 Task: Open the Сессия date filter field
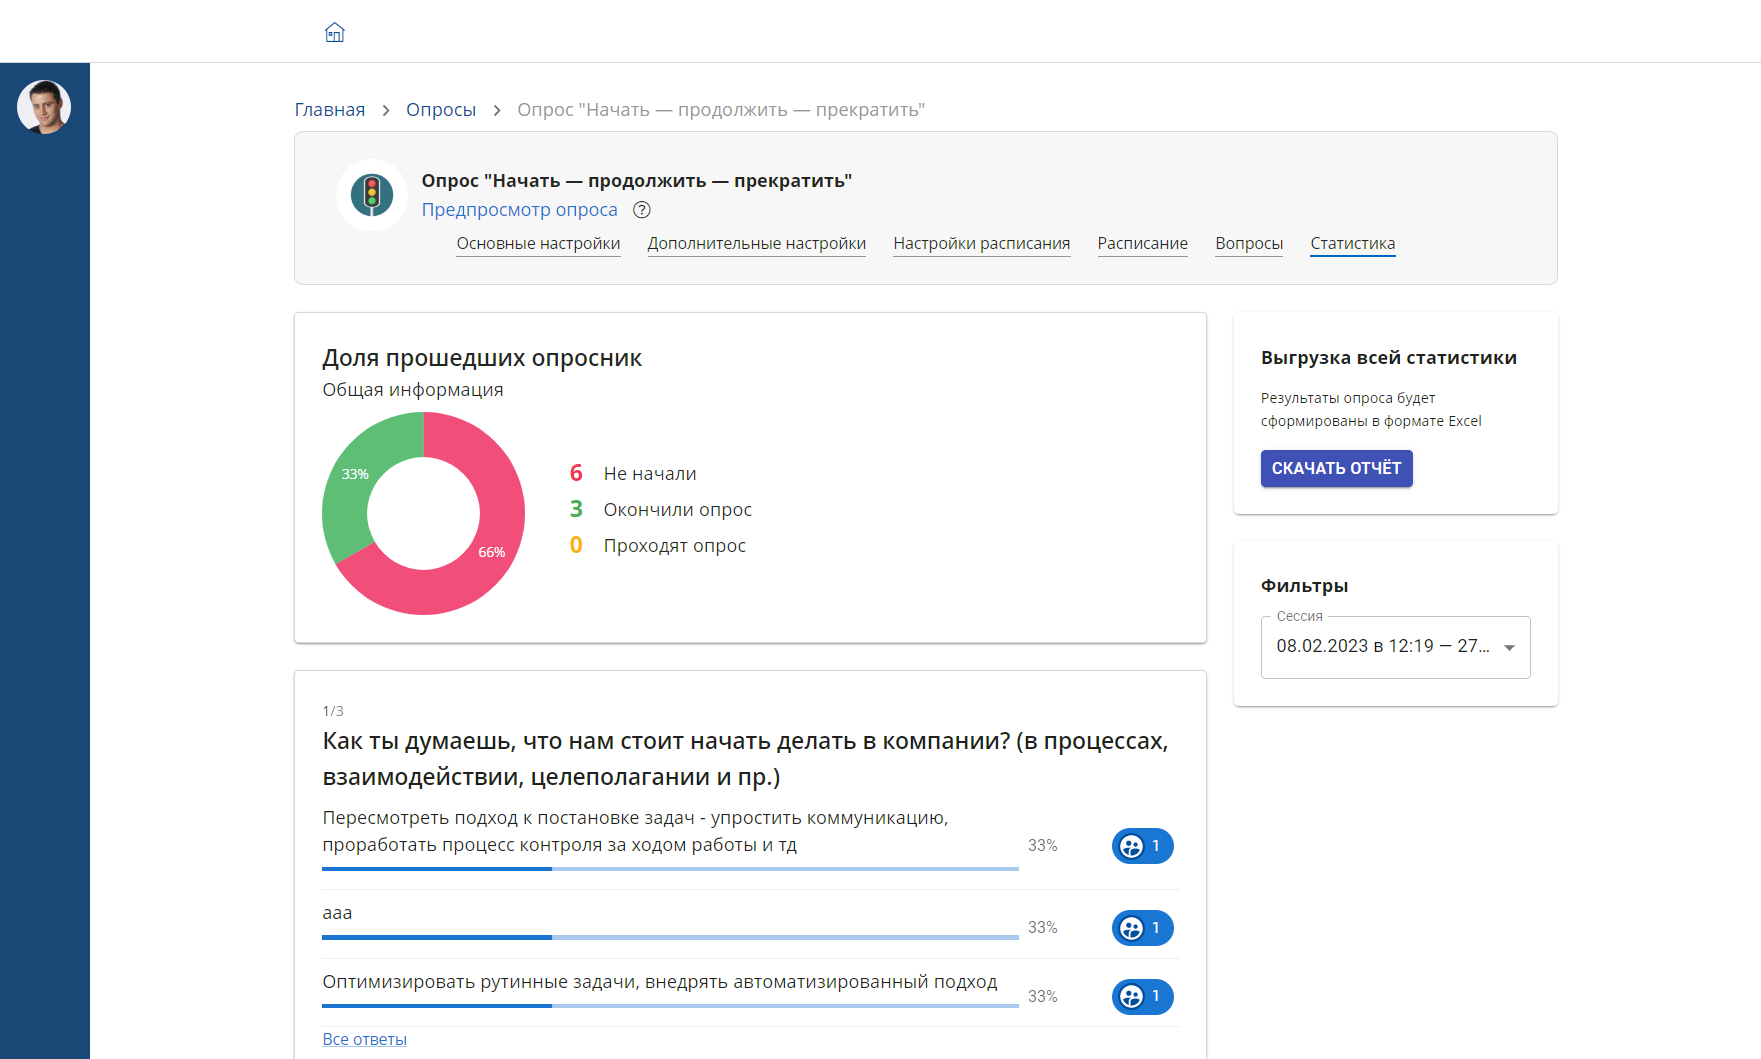pos(1382,647)
